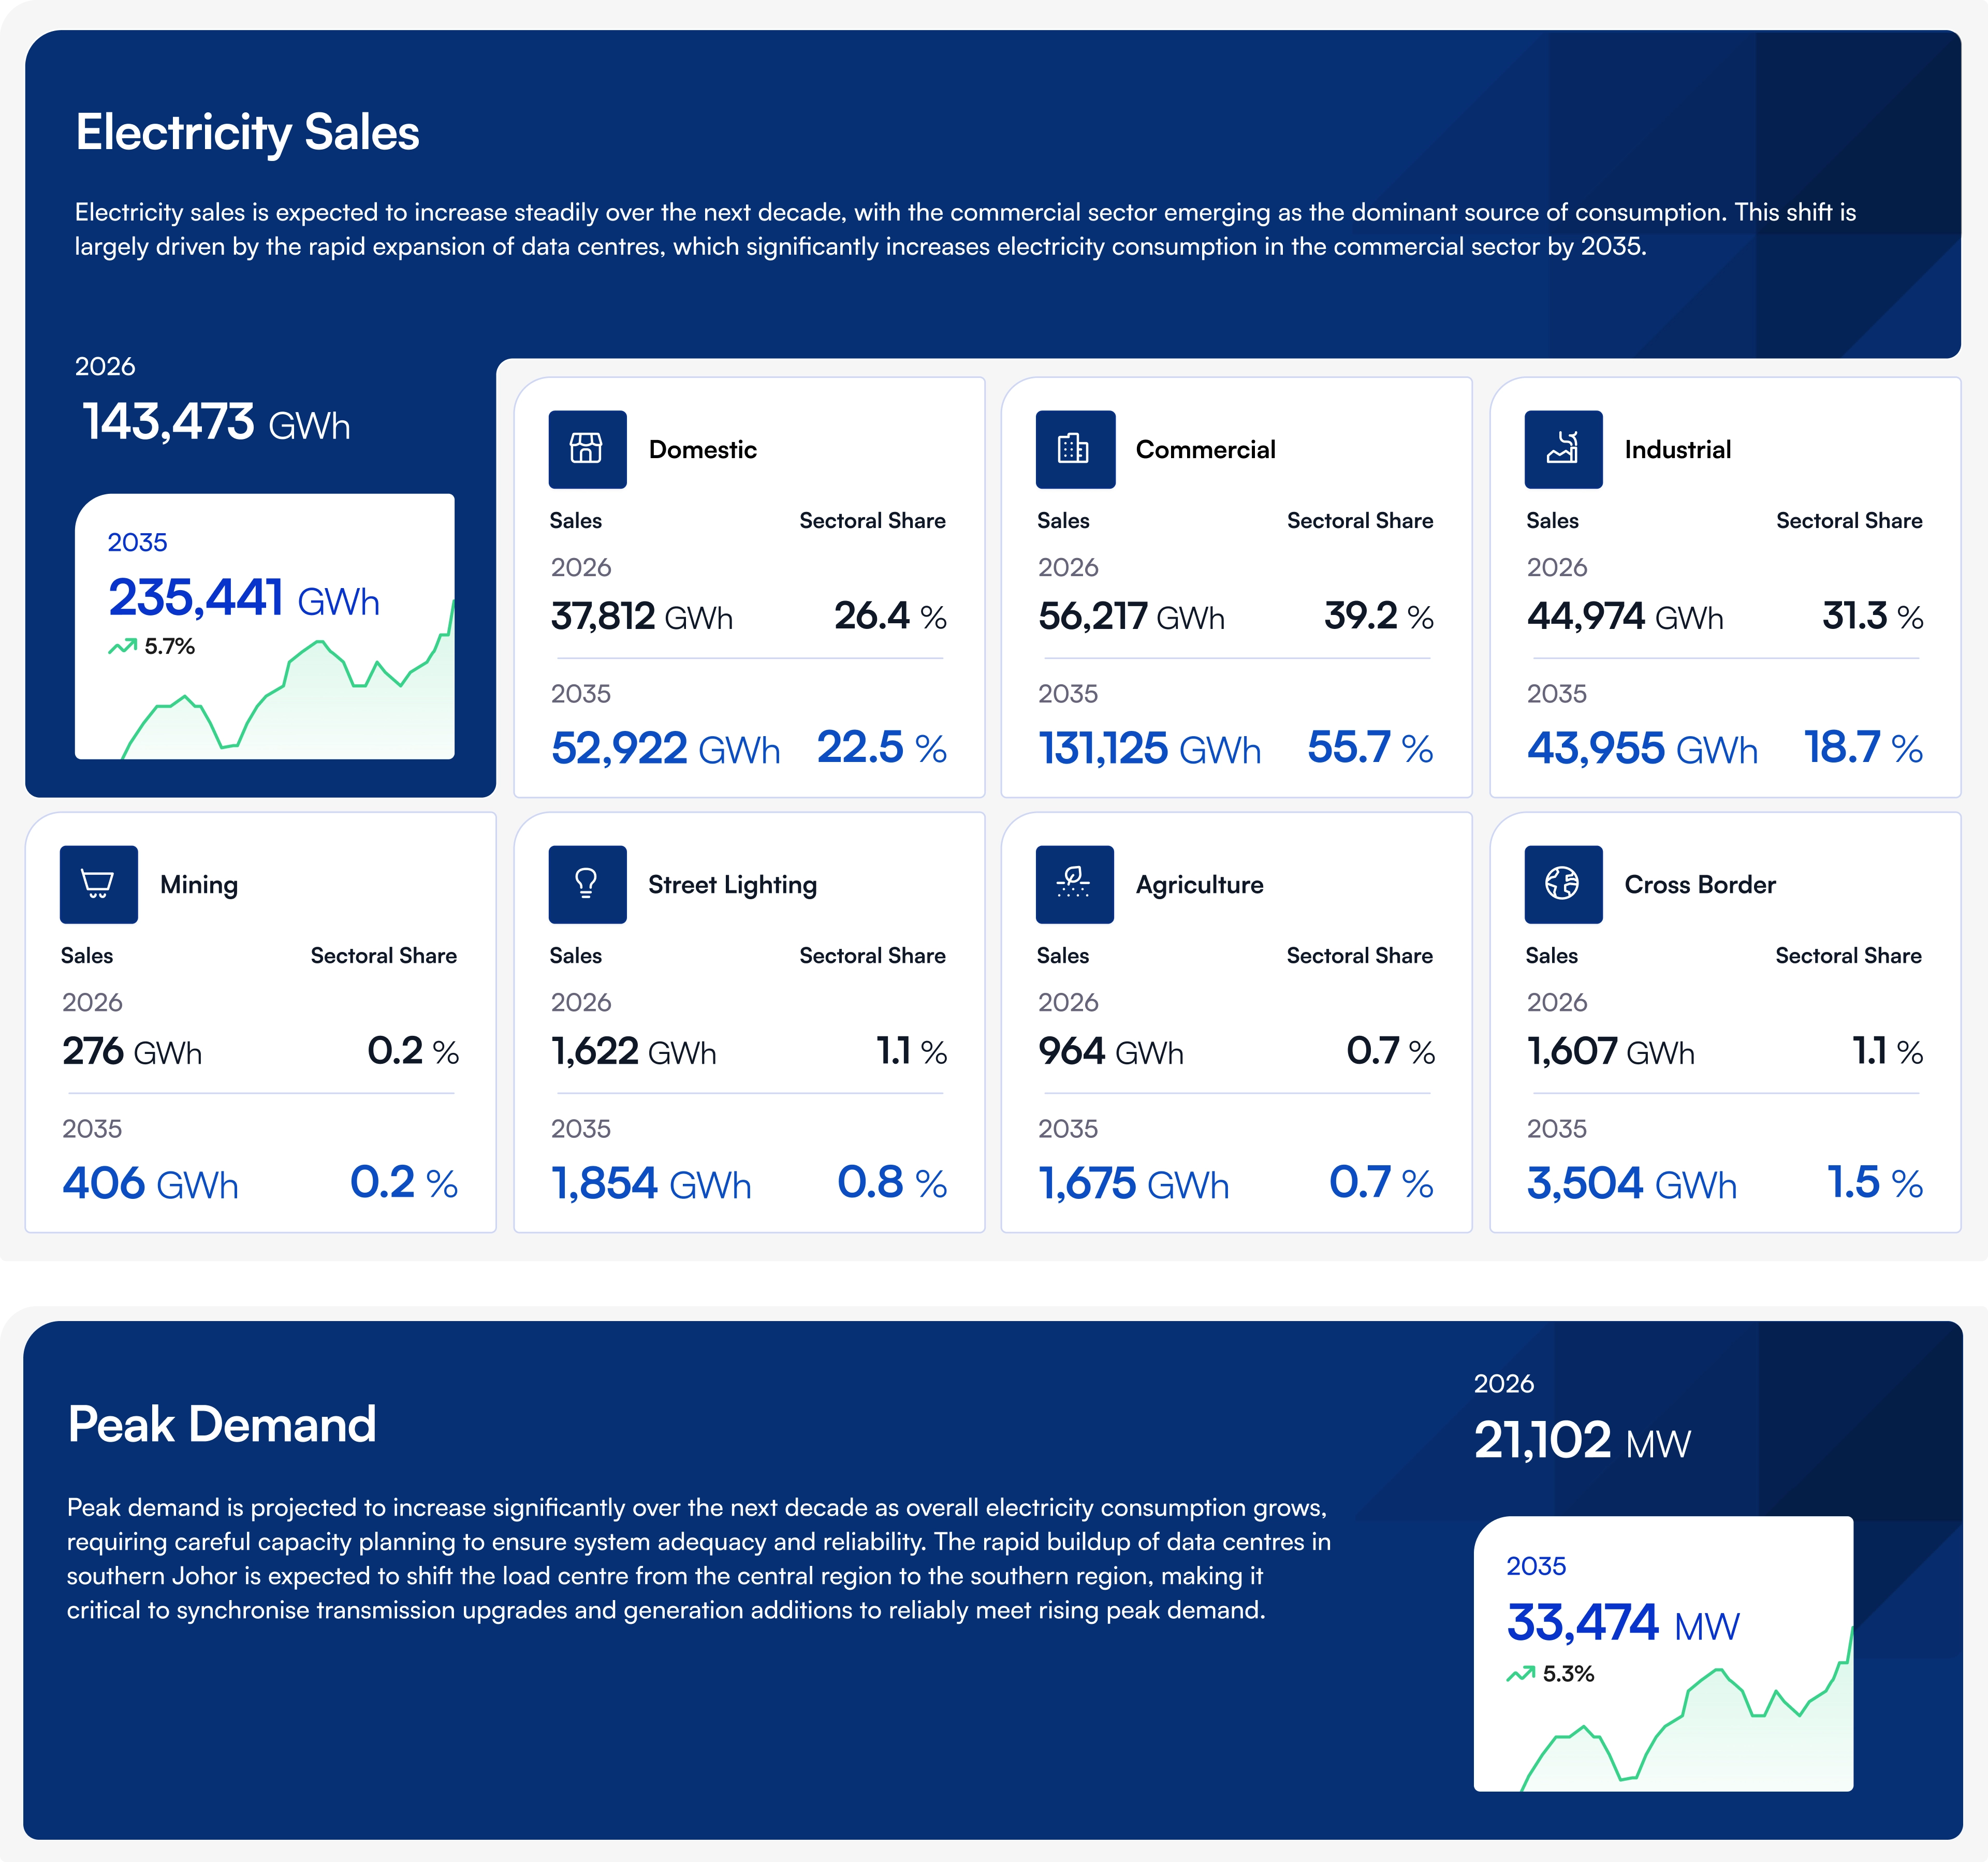Select the Domestic sector icon
1988x1862 pixels.
[x=587, y=449]
